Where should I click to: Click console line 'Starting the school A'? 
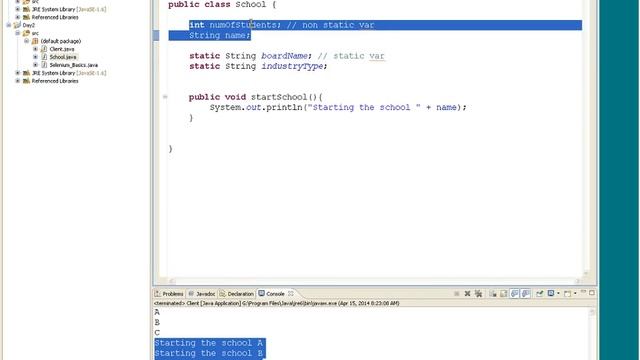click(x=209, y=343)
